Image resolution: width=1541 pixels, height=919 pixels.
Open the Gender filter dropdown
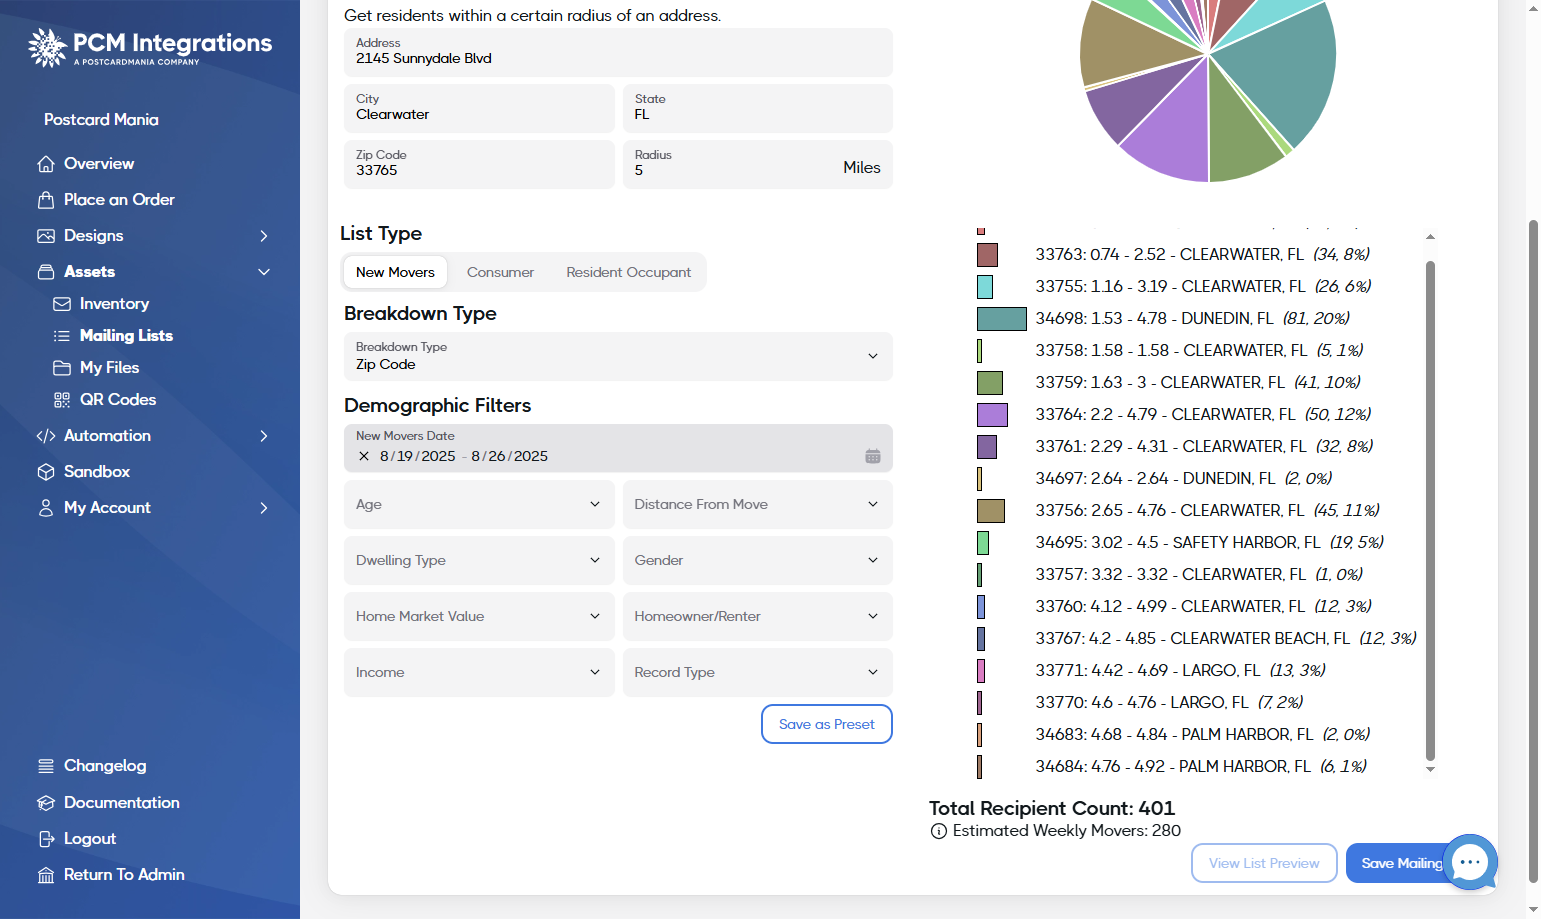coord(758,561)
